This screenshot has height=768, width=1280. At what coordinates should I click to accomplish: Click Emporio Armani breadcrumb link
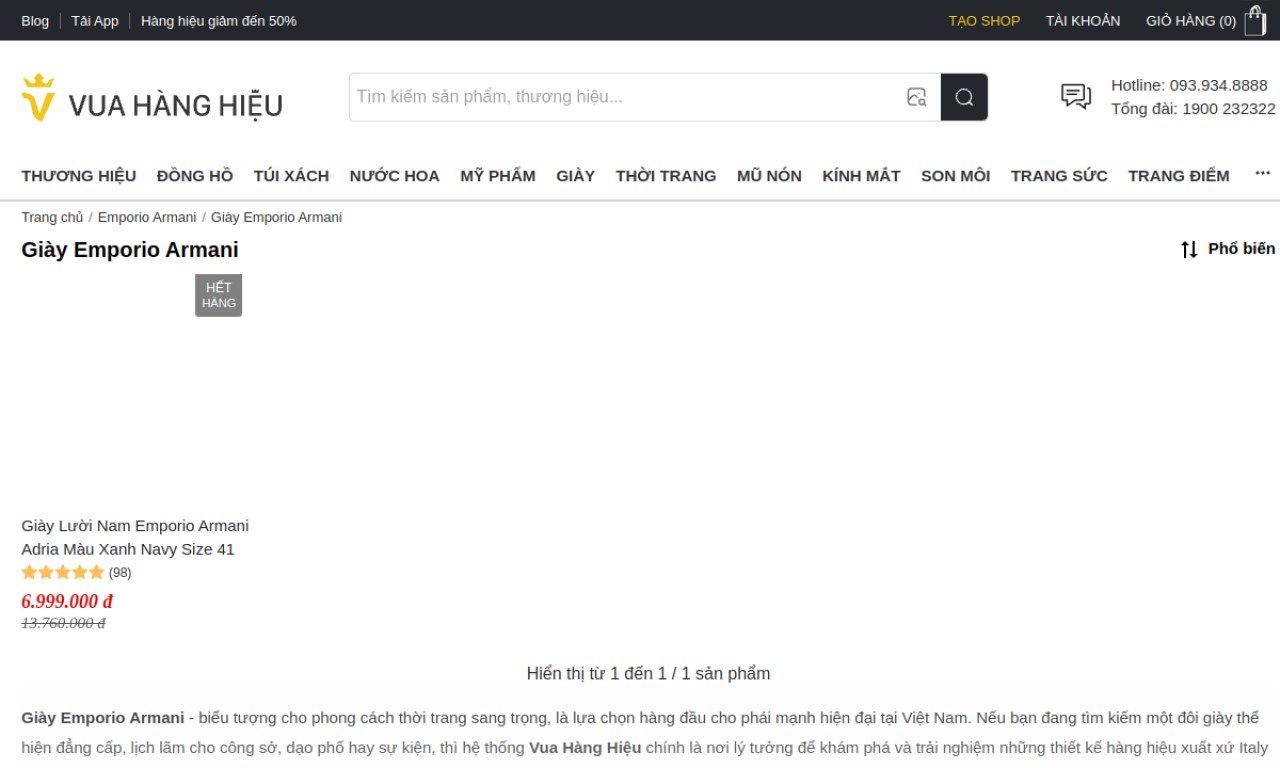[x=147, y=217]
